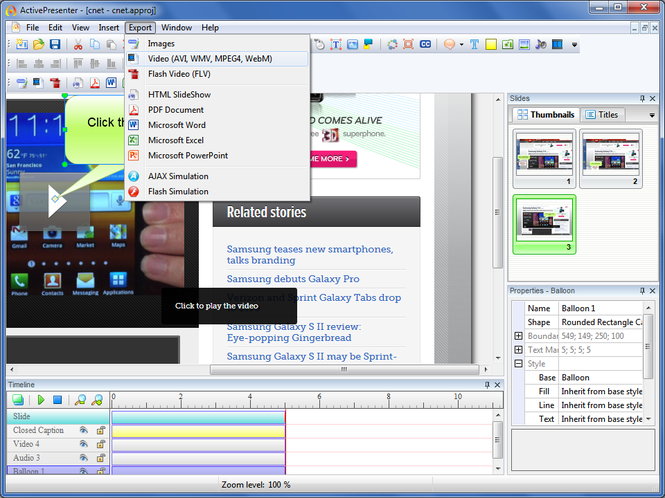Expand the Text Margin property row

pos(518,350)
